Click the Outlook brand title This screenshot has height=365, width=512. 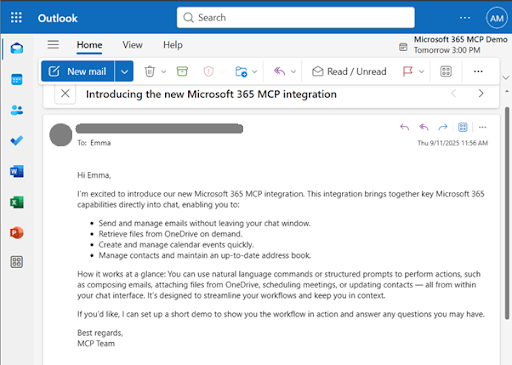[x=57, y=18]
